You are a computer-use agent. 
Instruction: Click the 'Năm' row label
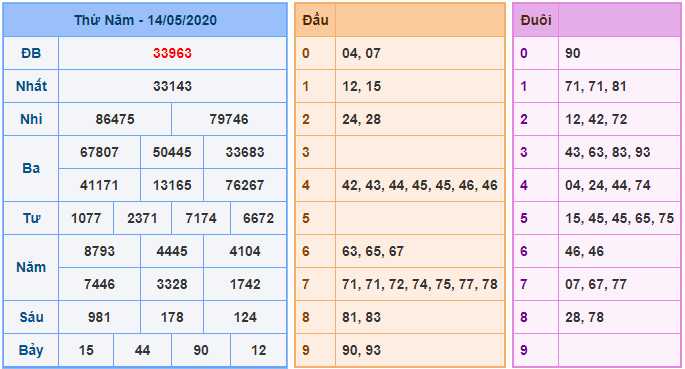[x=31, y=267]
